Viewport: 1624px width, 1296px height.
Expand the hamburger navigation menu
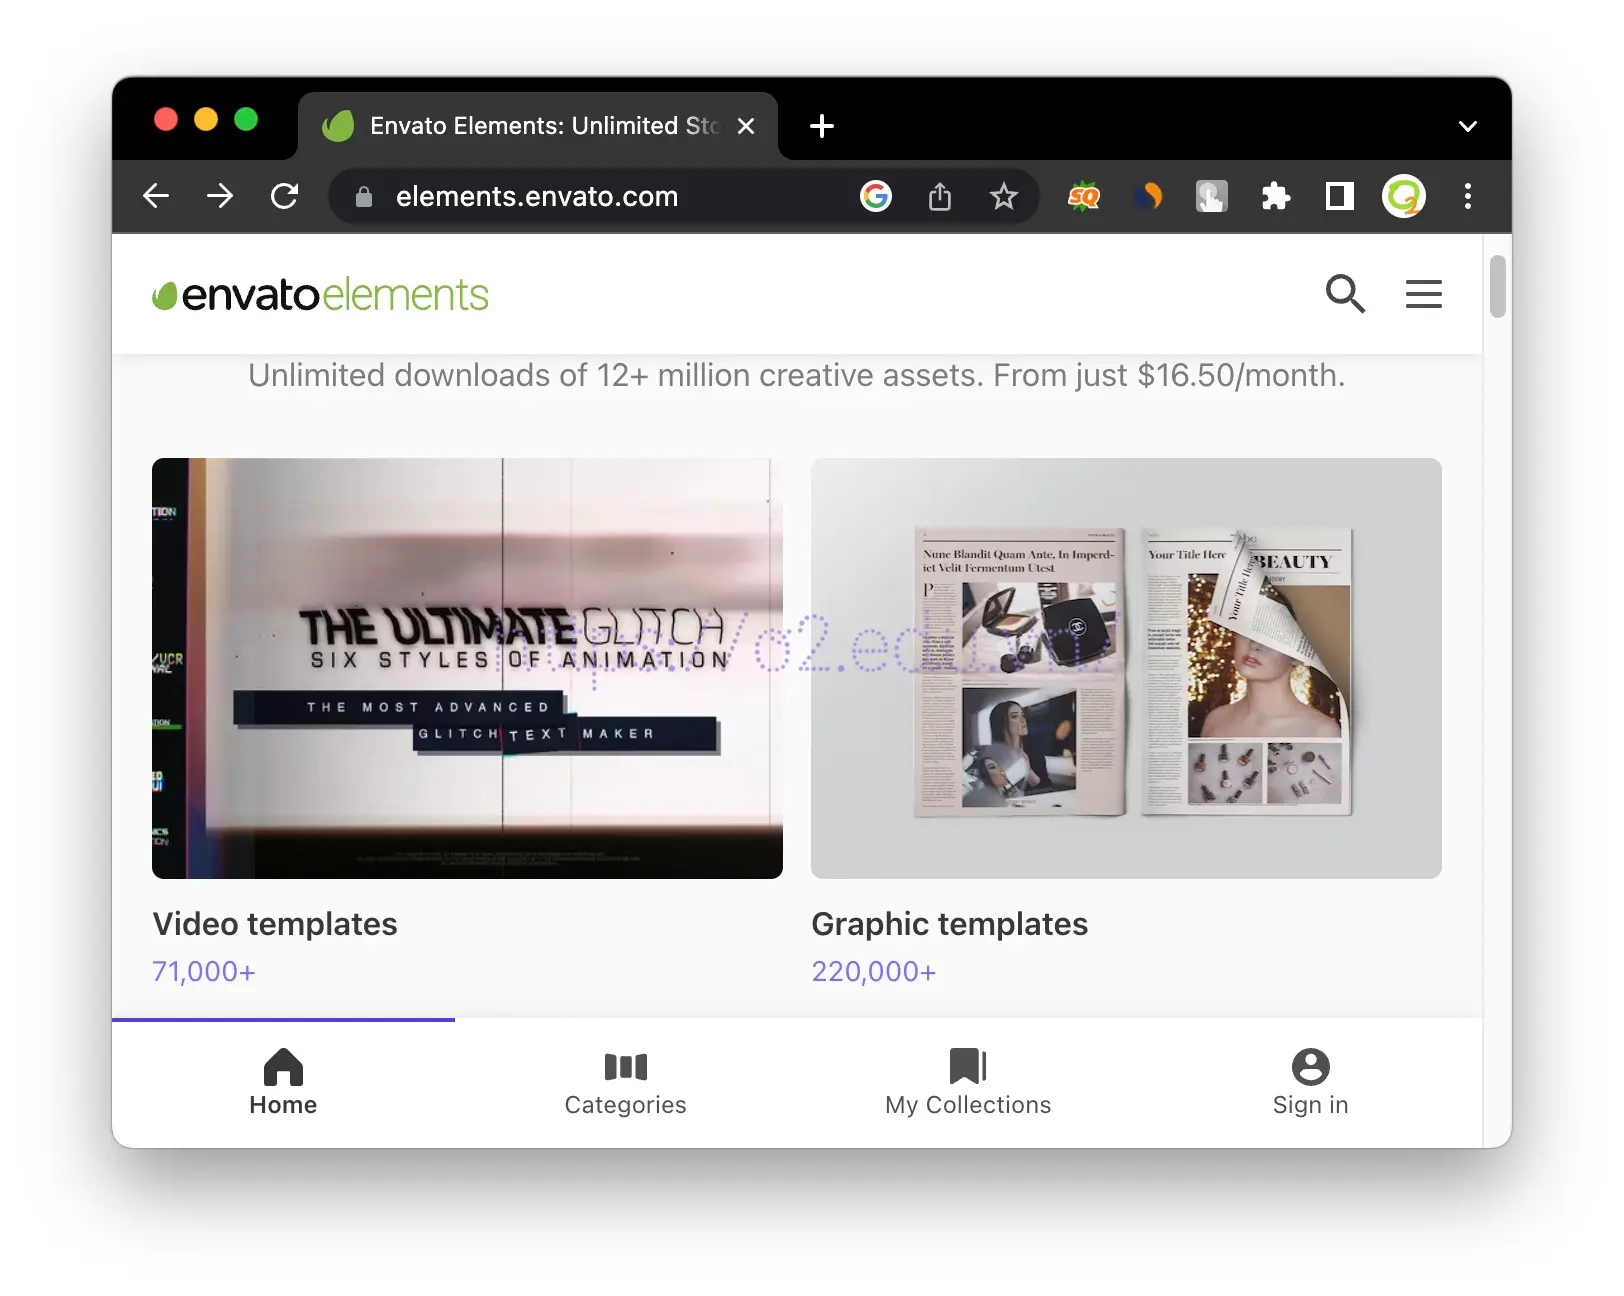[x=1424, y=294]
